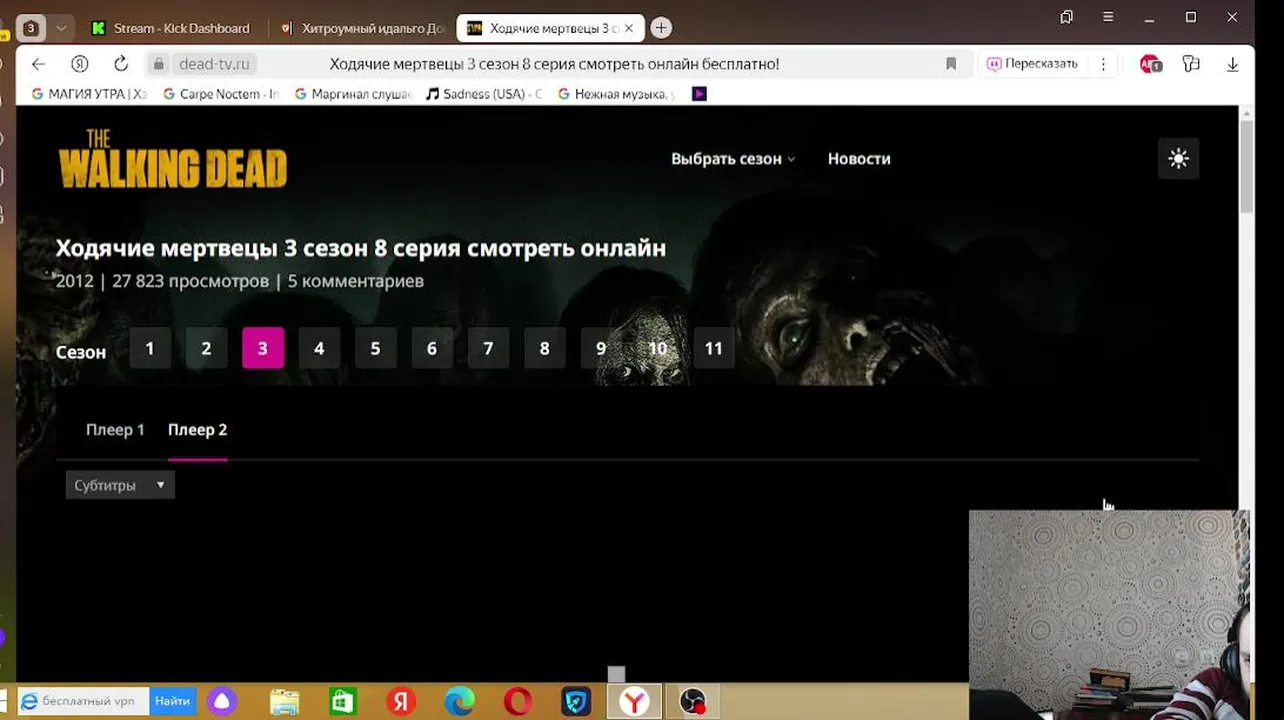
Task: Open the browser side panel icon in title bar
Action: tap(1066, 17)
